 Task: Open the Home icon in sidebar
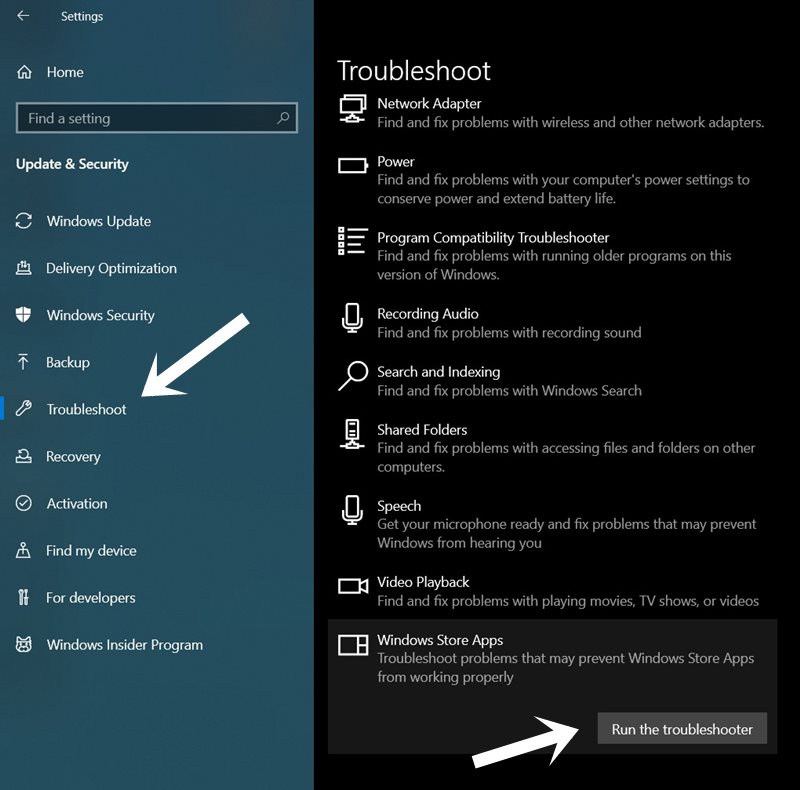click(24, 72)
